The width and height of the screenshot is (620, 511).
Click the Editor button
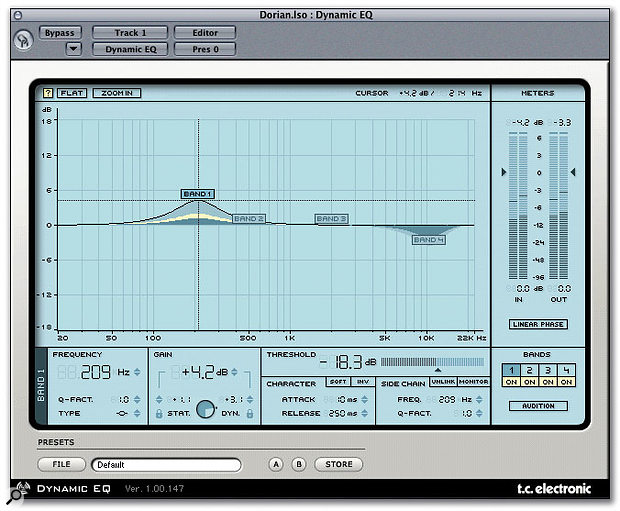(205, 33)
